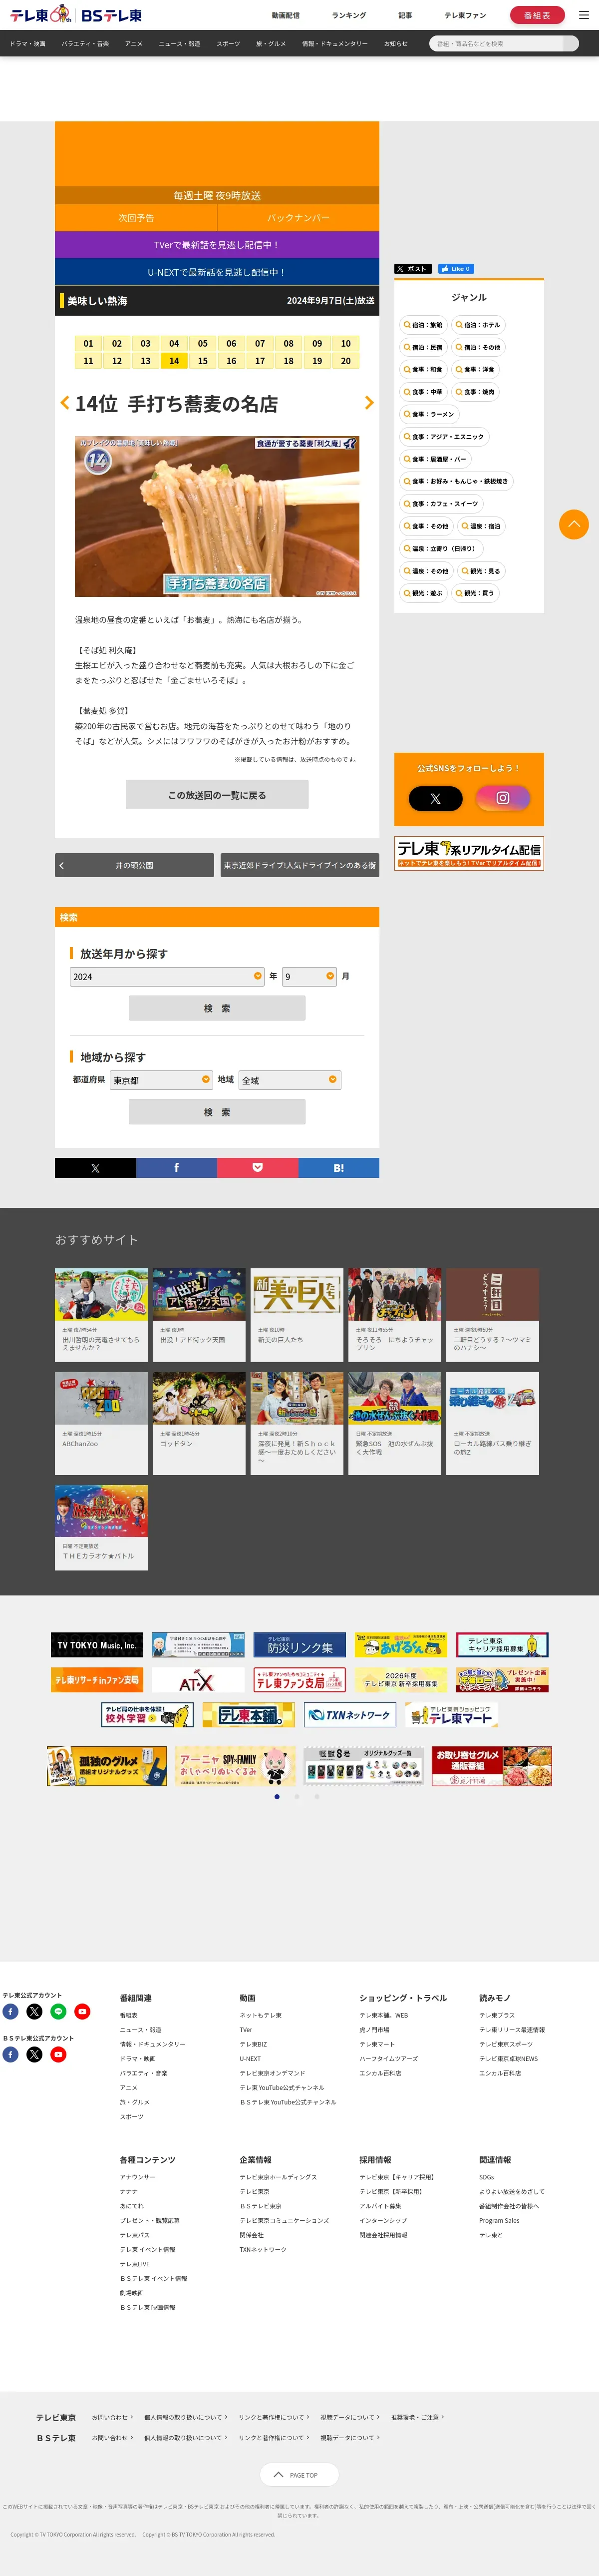Click the バックナンバー orange tab
The image size is (599, 2576).
click(x=298, y=217)
